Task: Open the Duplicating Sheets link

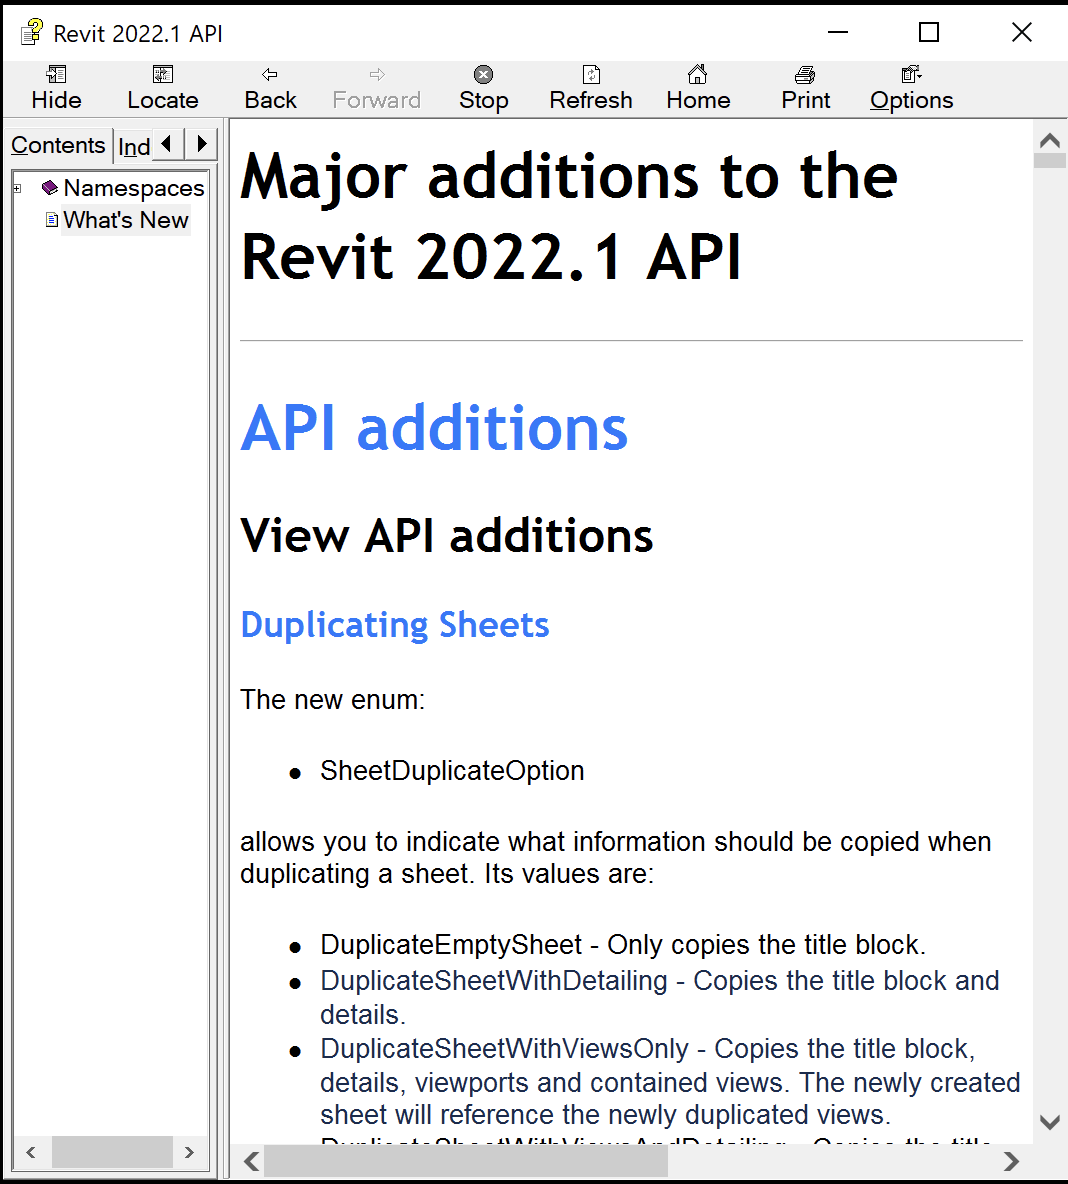Action: coord(394,624)
